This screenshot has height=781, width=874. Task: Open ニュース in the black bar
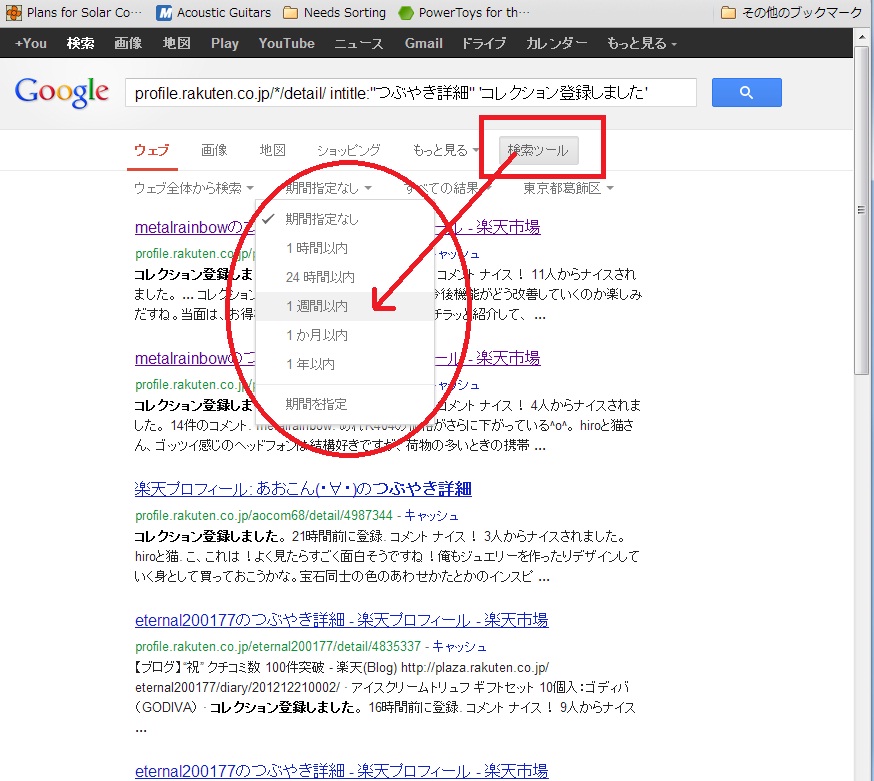point(359,43)
